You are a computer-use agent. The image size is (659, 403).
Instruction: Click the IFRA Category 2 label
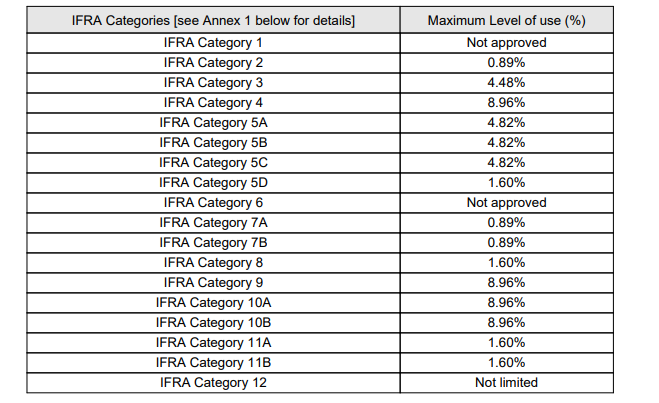click(x=213, y=62)
